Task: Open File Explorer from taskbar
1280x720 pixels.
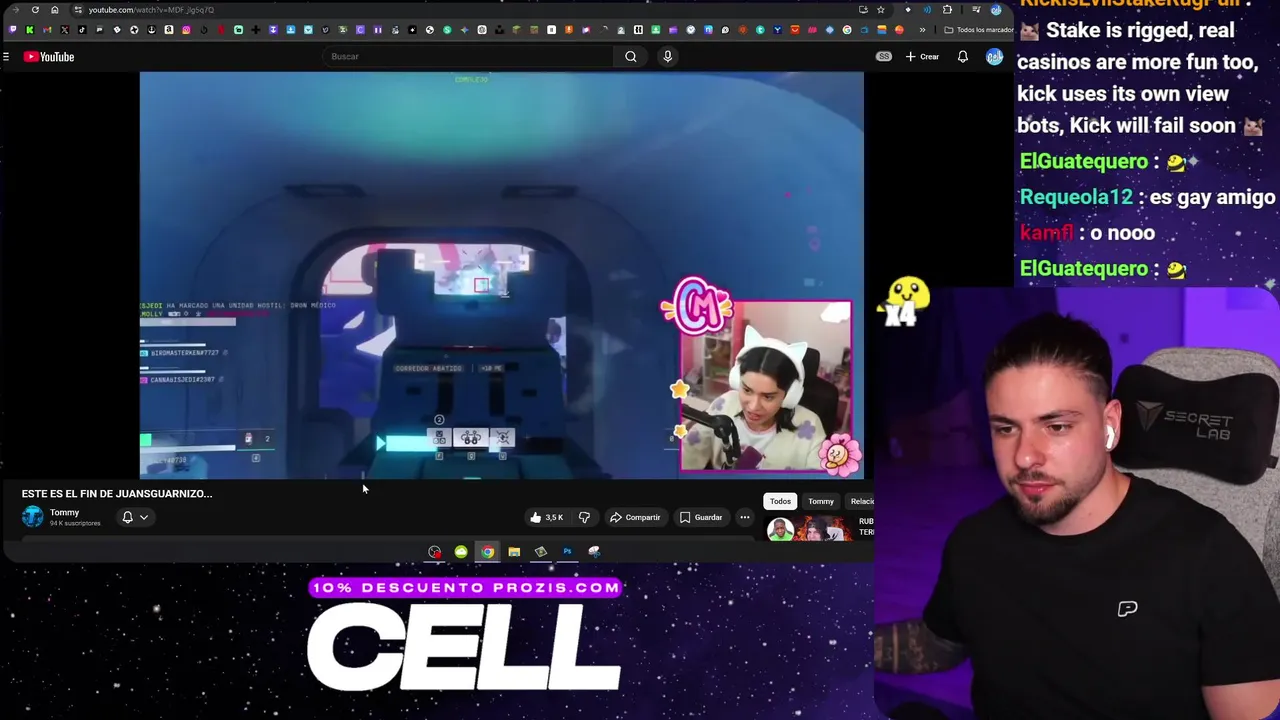Action: [x=514, y=552]
